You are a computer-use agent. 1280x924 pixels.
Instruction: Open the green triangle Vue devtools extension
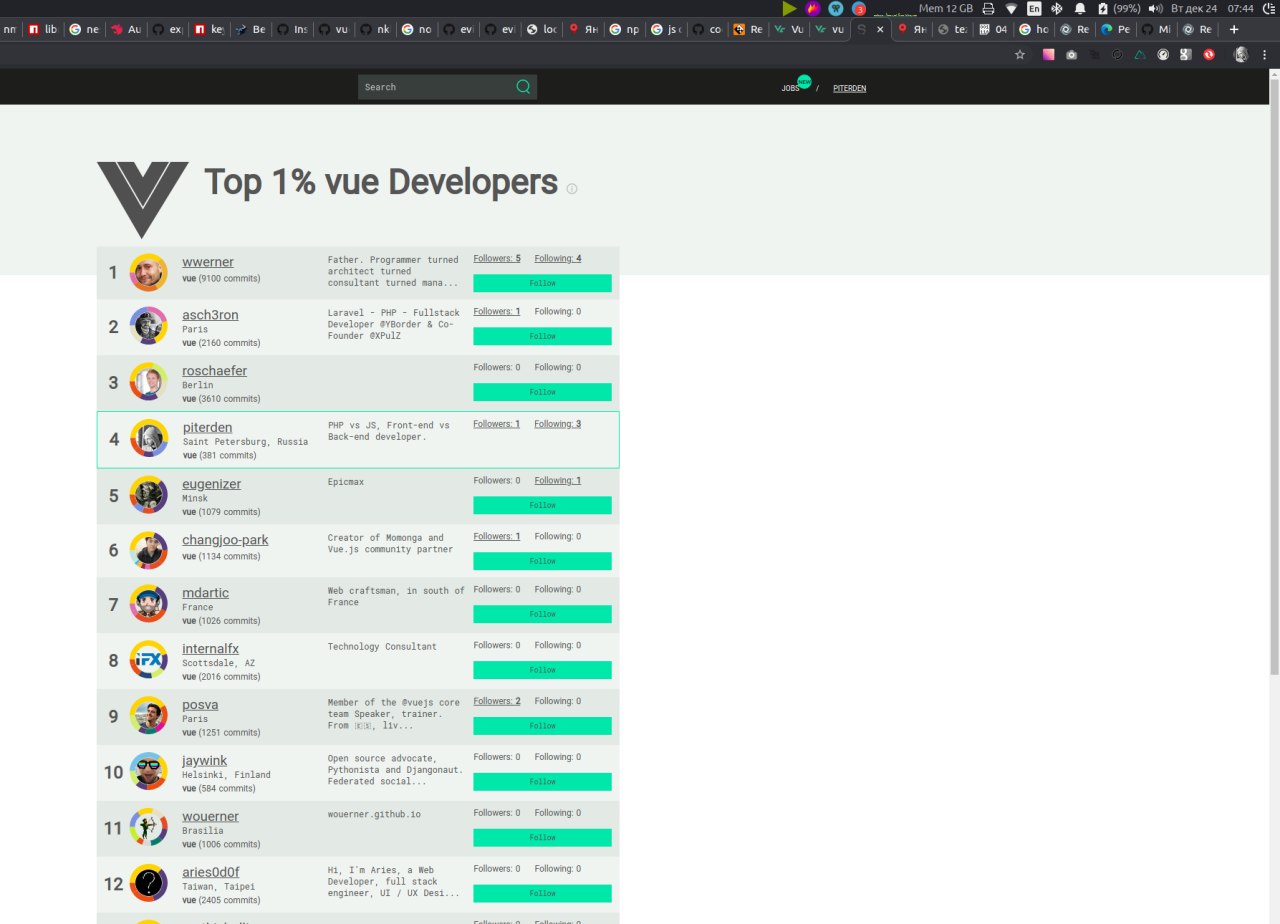coord(1139,55)
